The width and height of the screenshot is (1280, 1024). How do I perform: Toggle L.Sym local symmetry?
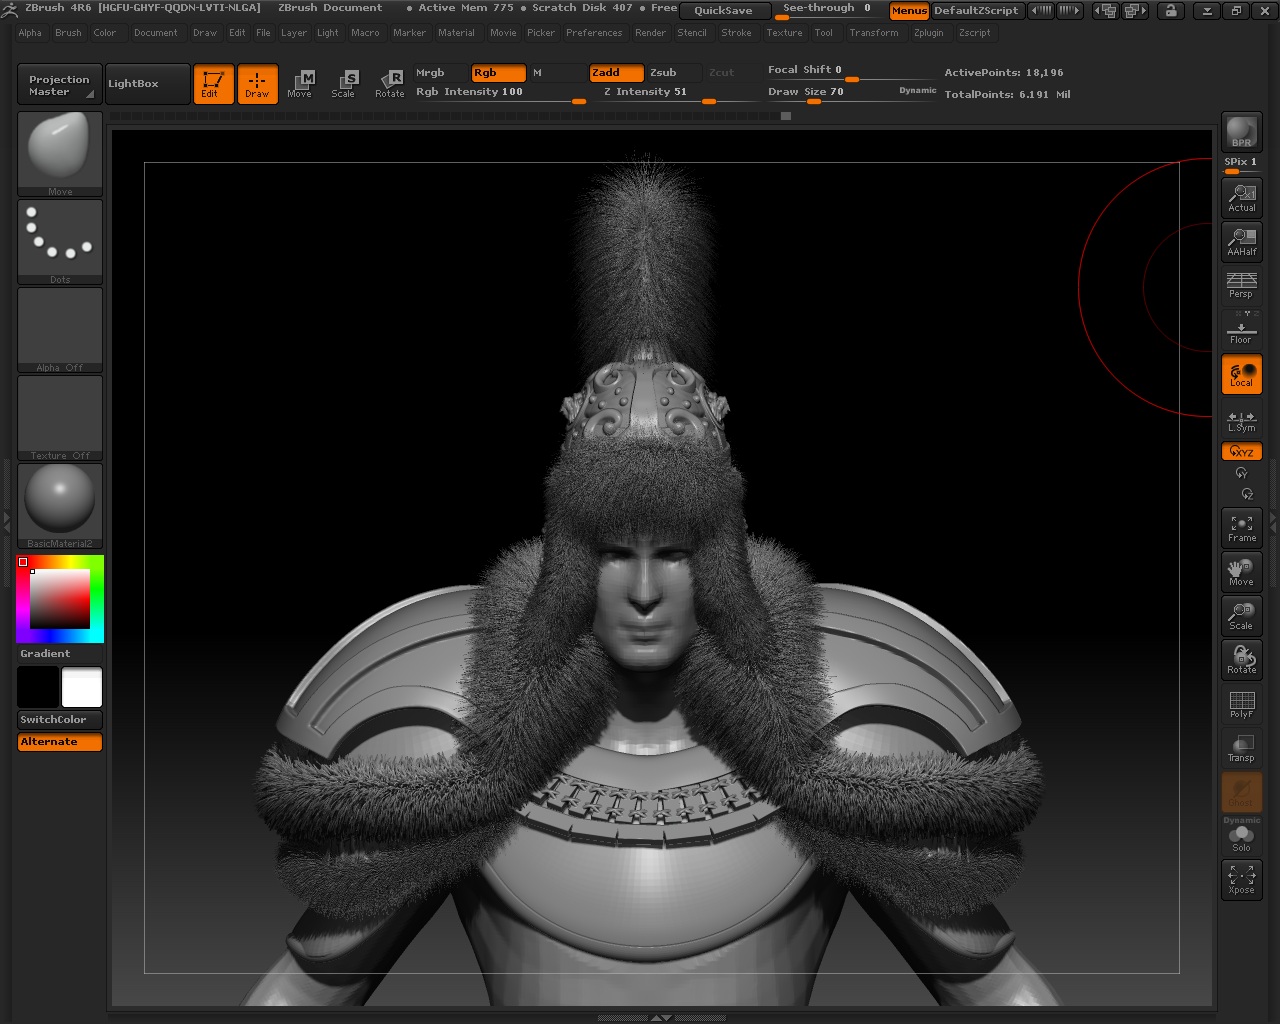pyautogui.click(x=1241, y=420)
